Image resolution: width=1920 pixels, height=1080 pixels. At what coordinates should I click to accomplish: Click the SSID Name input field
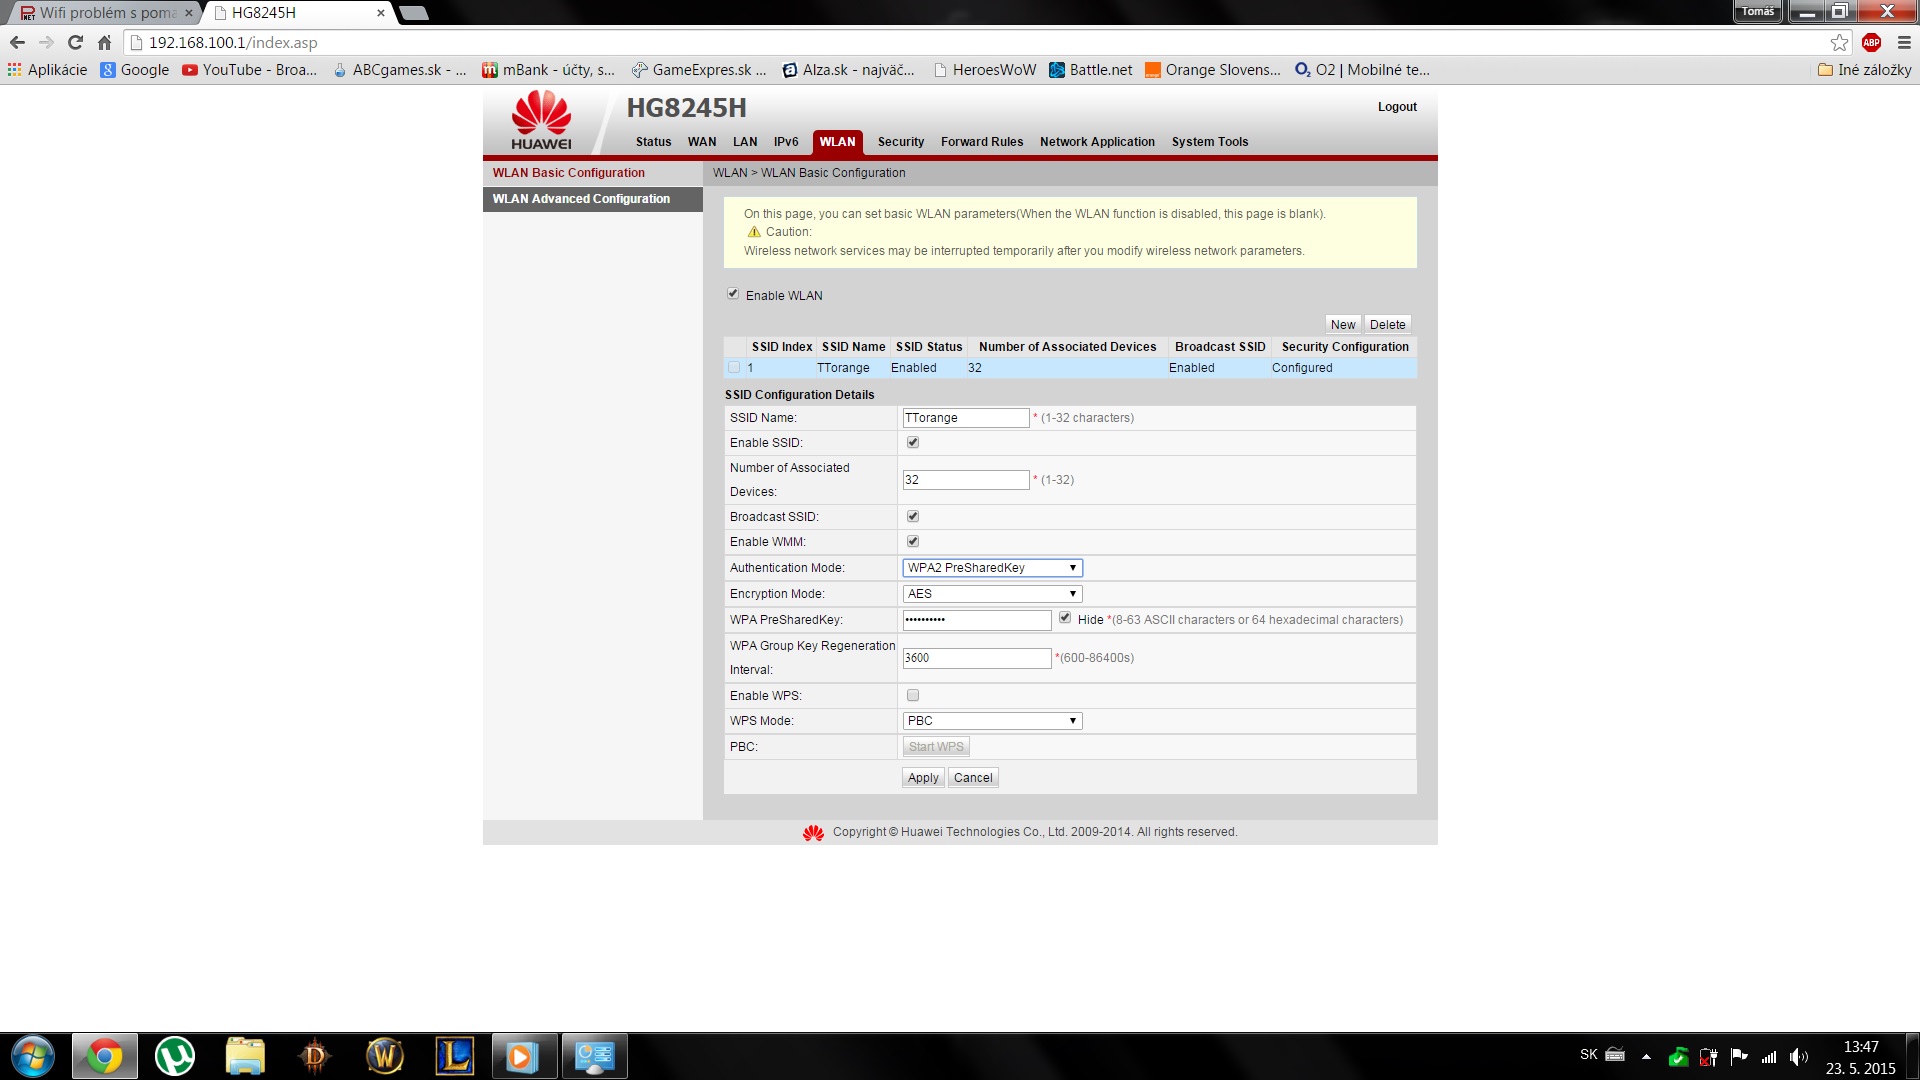tap(965, 418)
